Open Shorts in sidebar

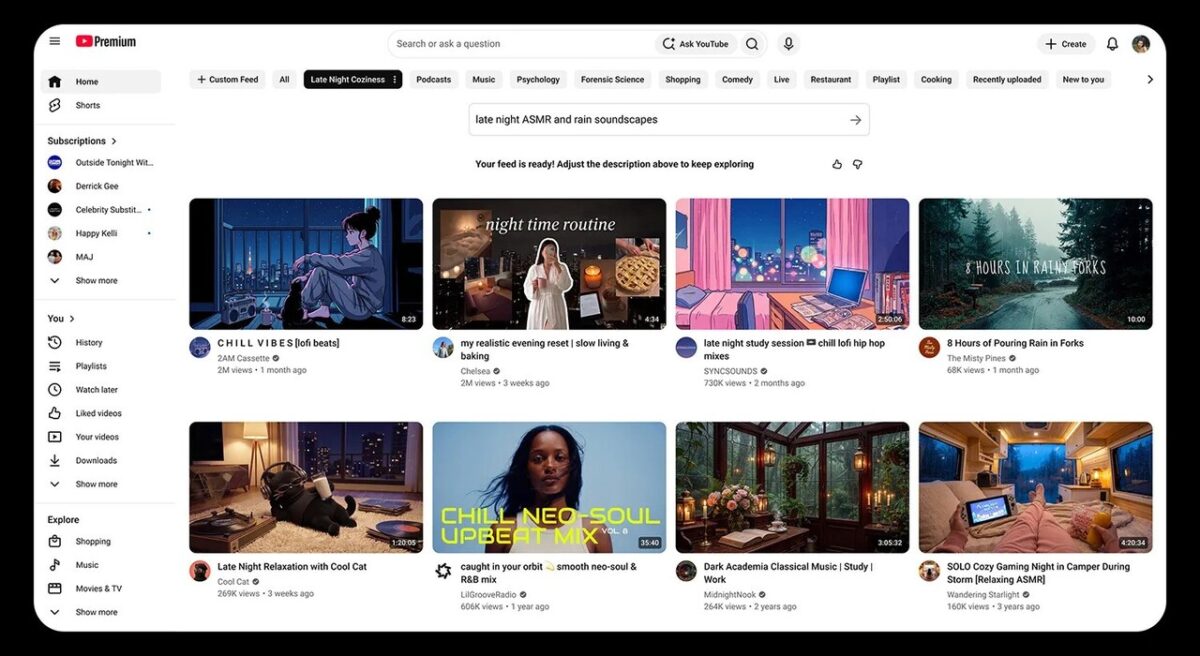(x=100, y=105)
